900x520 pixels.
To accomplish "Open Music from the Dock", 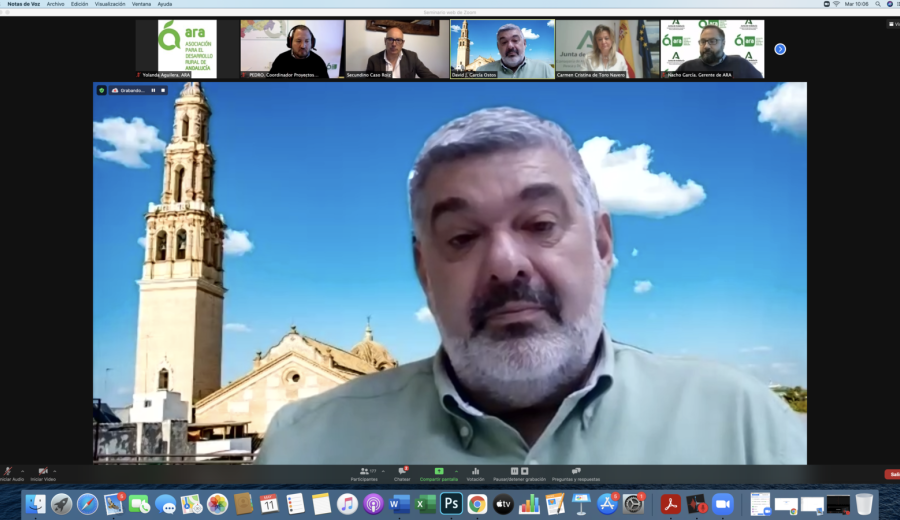I will (347, 505).
